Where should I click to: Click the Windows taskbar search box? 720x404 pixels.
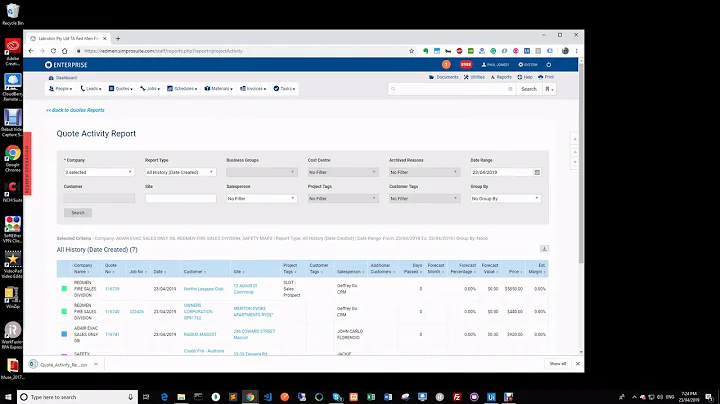tap(77, 397)
